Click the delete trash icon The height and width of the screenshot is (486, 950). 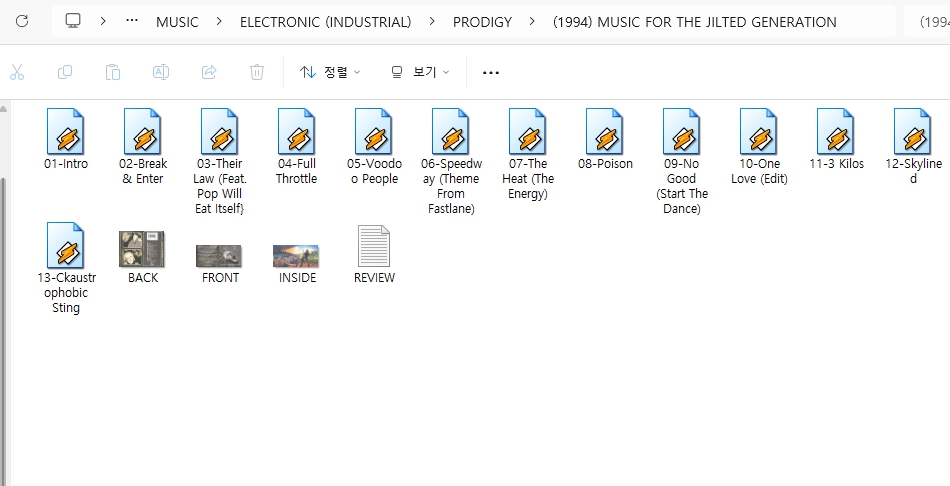click(257, 72)
